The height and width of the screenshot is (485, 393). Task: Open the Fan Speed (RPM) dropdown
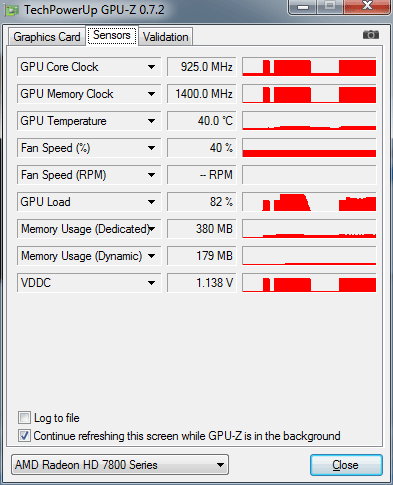click(x=151, y=175)
